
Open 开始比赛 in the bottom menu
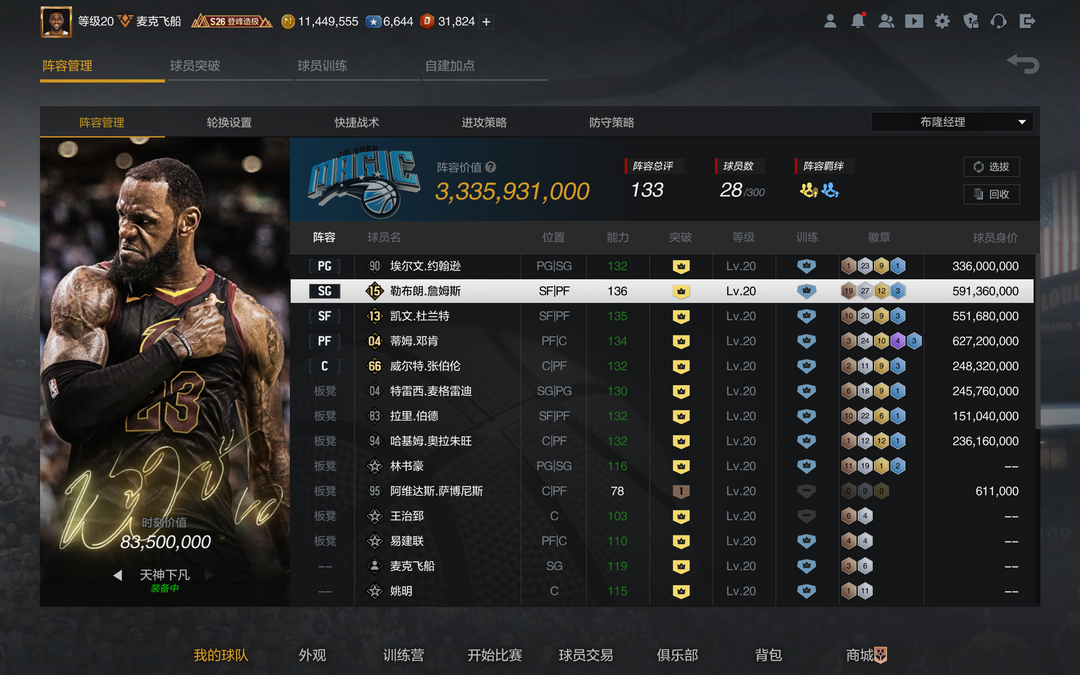tap(495, 655)
